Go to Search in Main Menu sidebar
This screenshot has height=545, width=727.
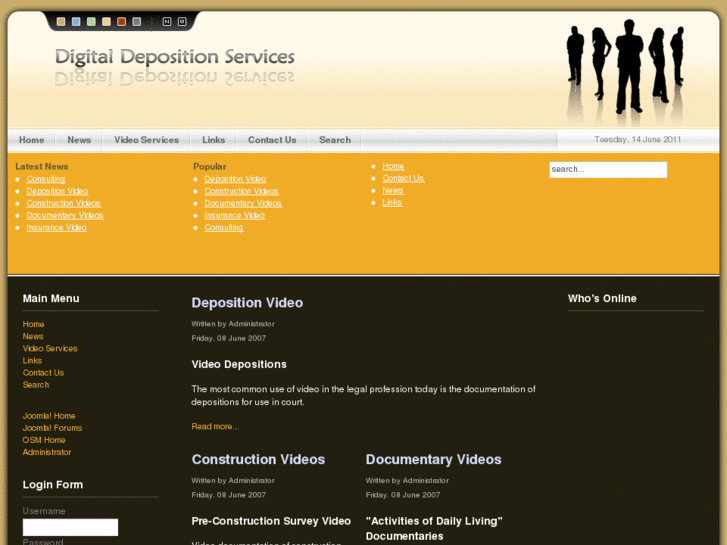click(36, 385)
